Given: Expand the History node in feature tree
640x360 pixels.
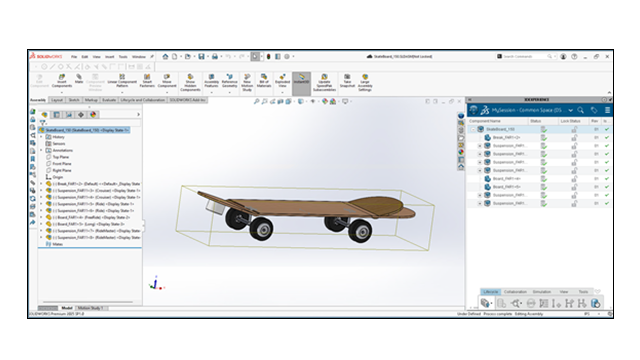Looking at the screenshot, I should coord(41,137).
